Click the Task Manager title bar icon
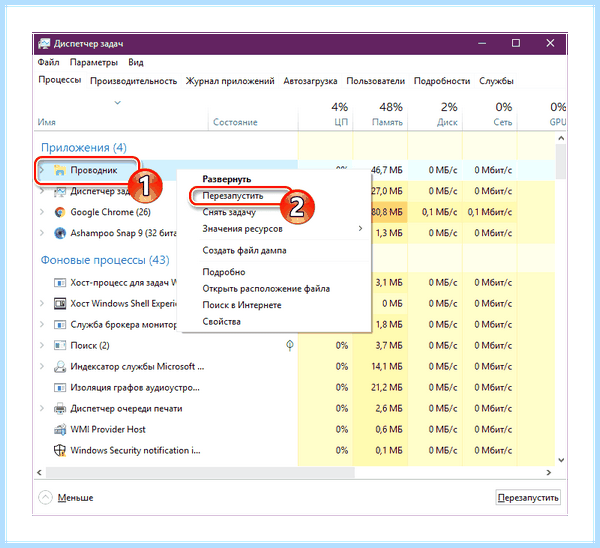The height and width of the screenshot is (548, 600). click(x=44, y=43)
